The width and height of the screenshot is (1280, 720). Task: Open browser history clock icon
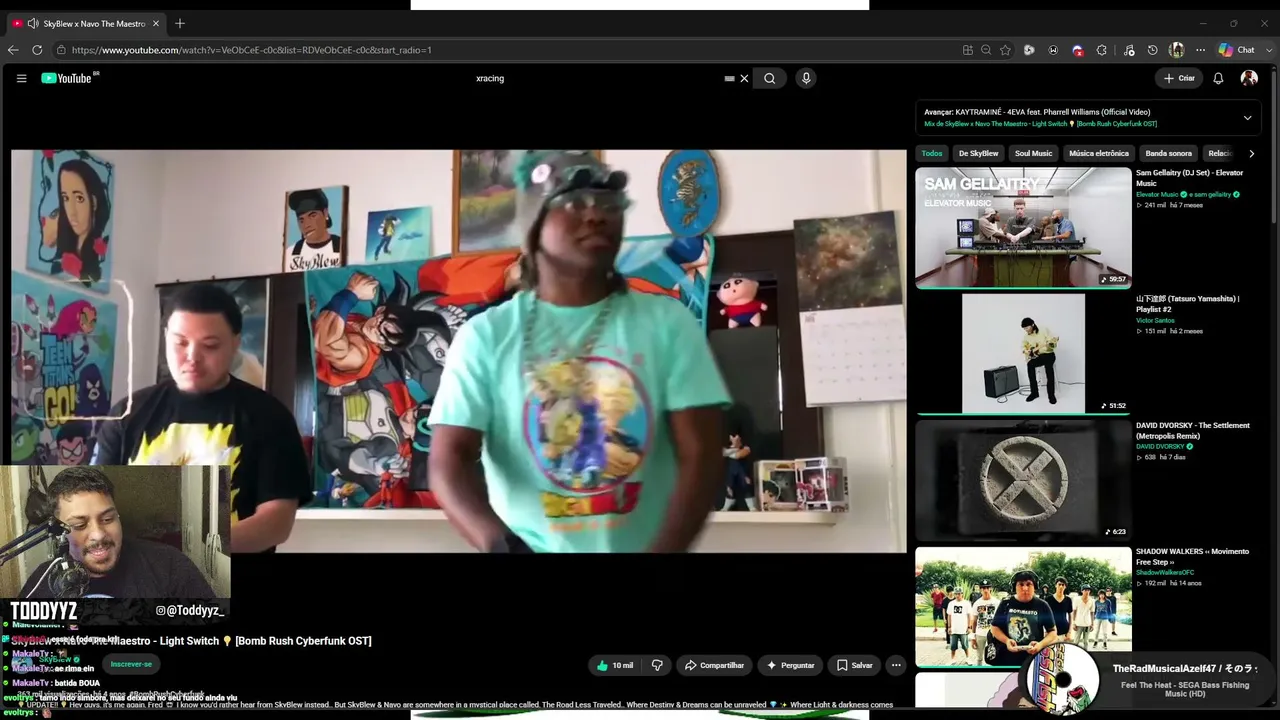tap(1152, 50)
